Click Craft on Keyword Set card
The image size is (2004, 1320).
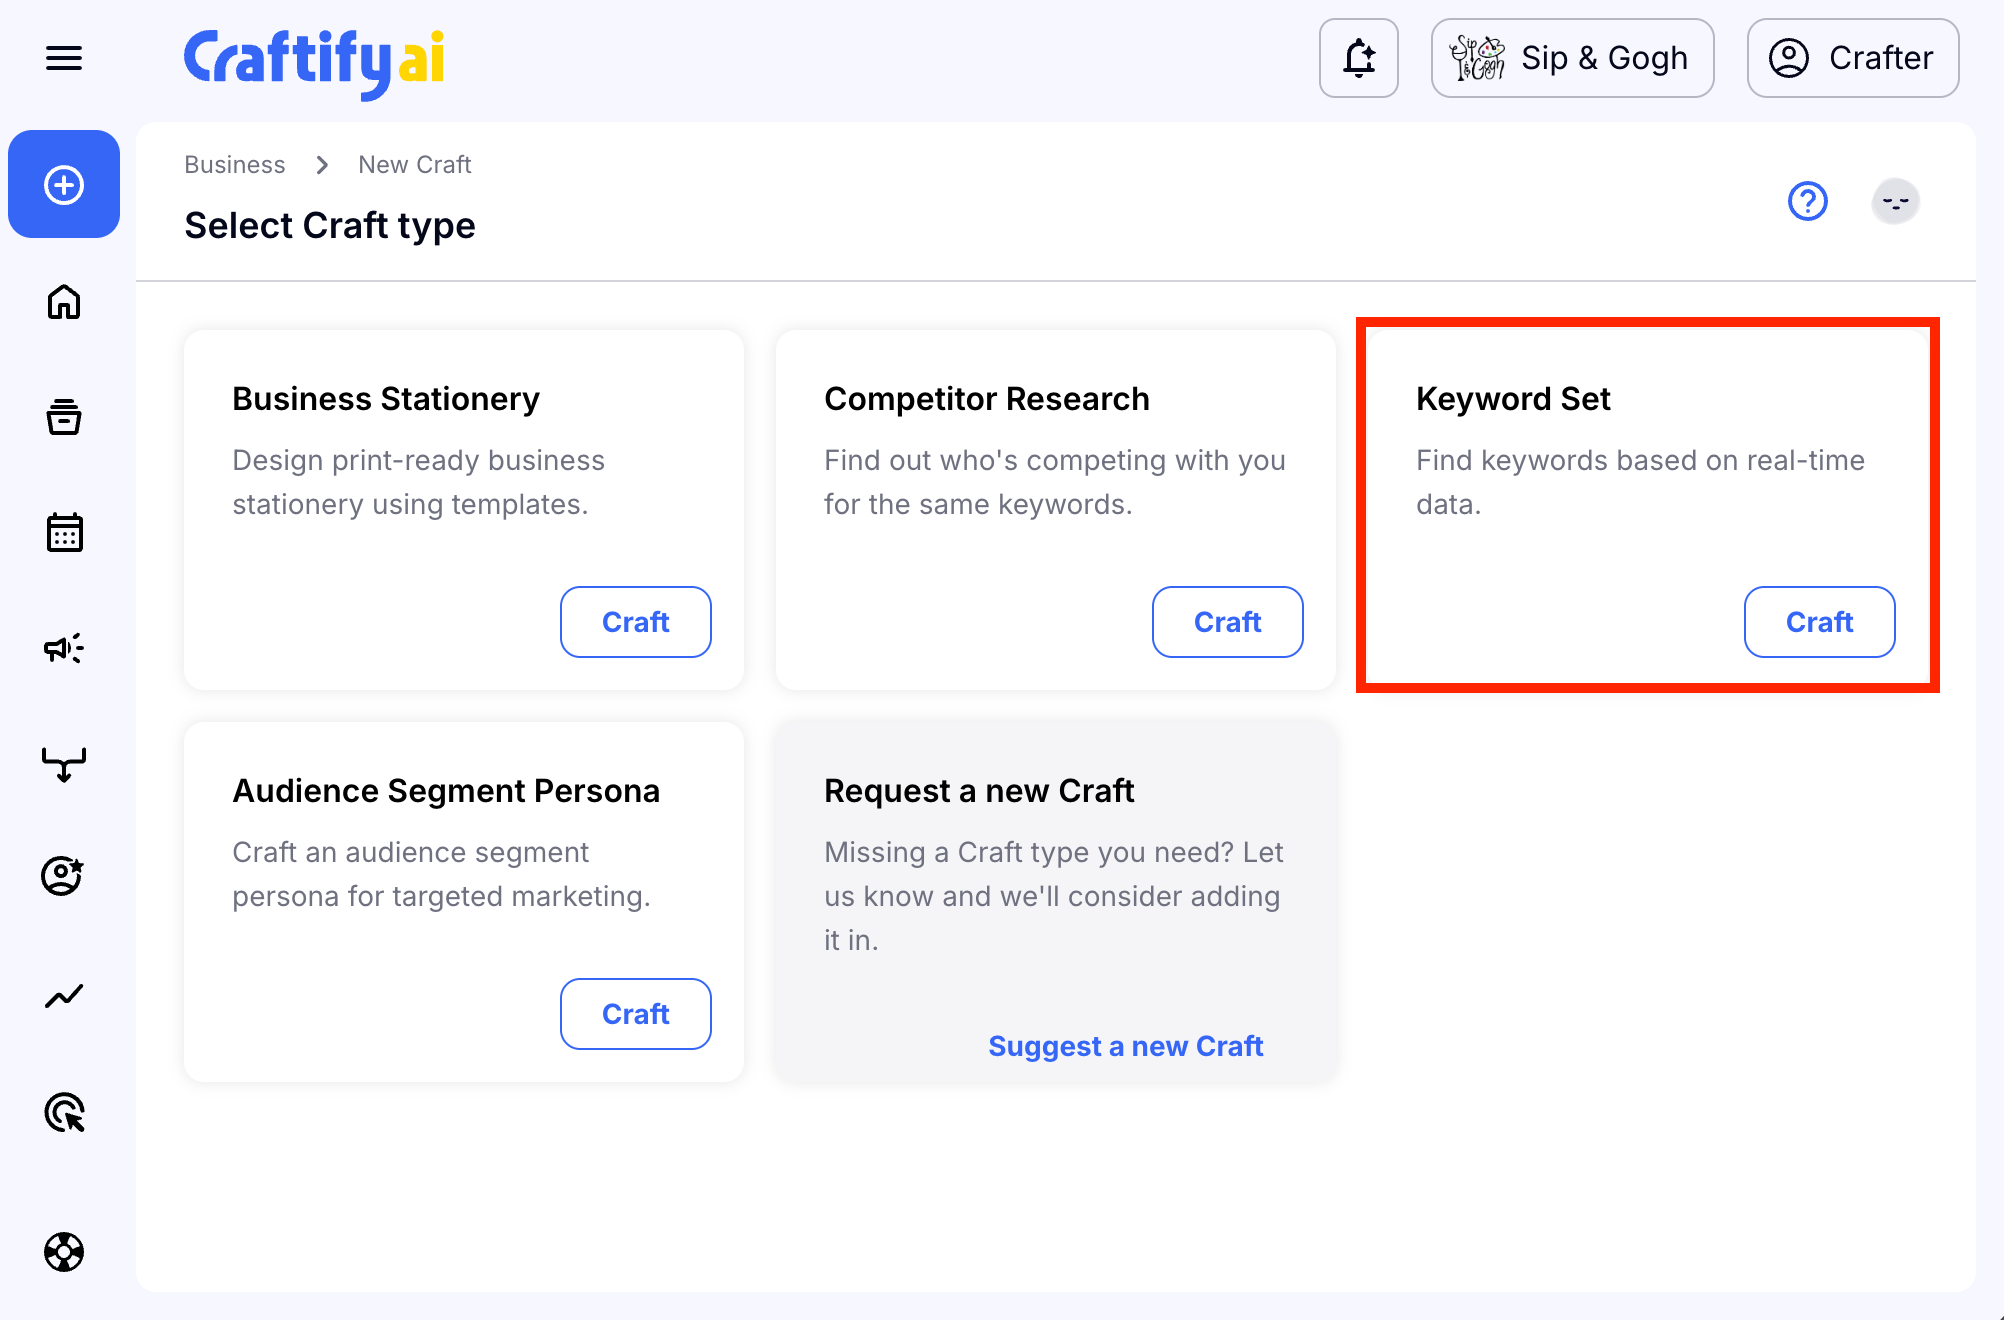point(1819,622)
